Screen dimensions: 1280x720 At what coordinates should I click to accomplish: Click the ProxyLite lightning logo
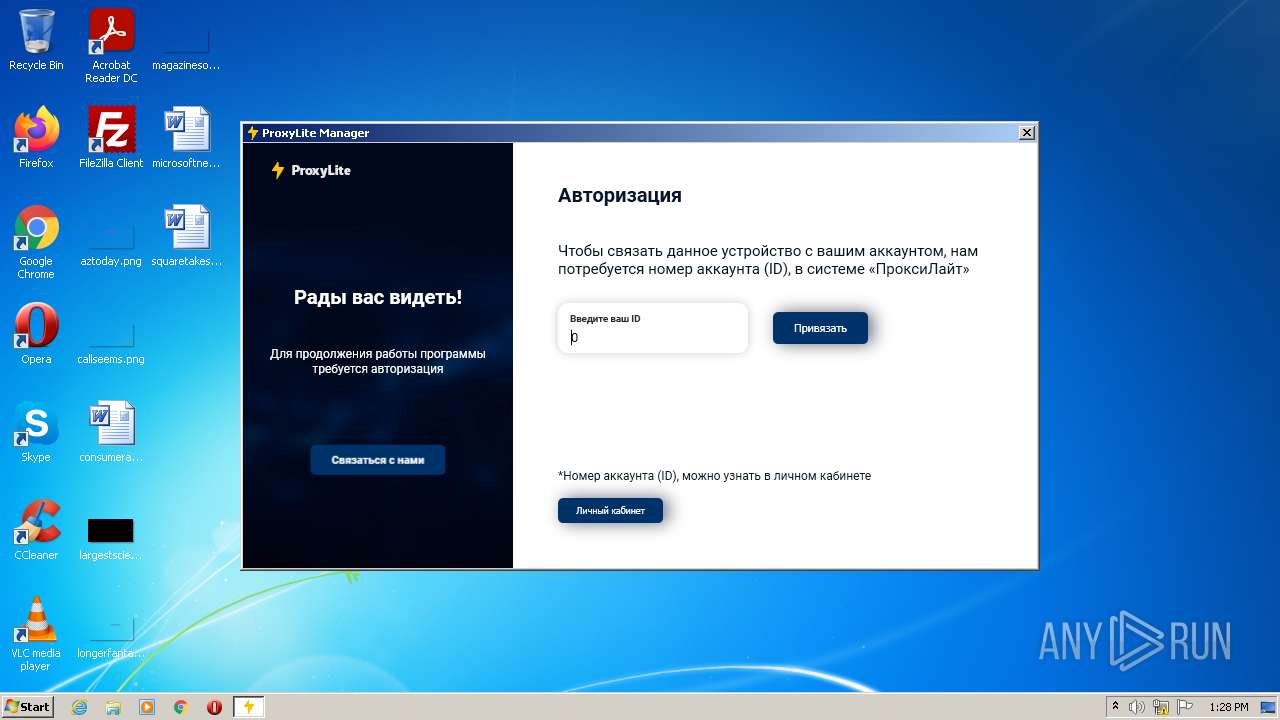coord(278,170)
